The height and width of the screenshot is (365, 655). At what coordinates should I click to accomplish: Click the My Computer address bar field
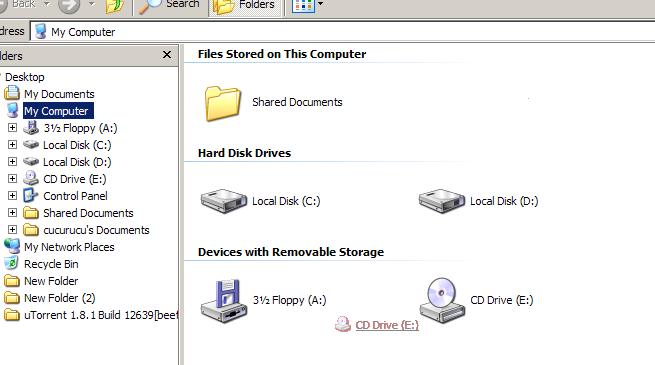click(343, 32)
